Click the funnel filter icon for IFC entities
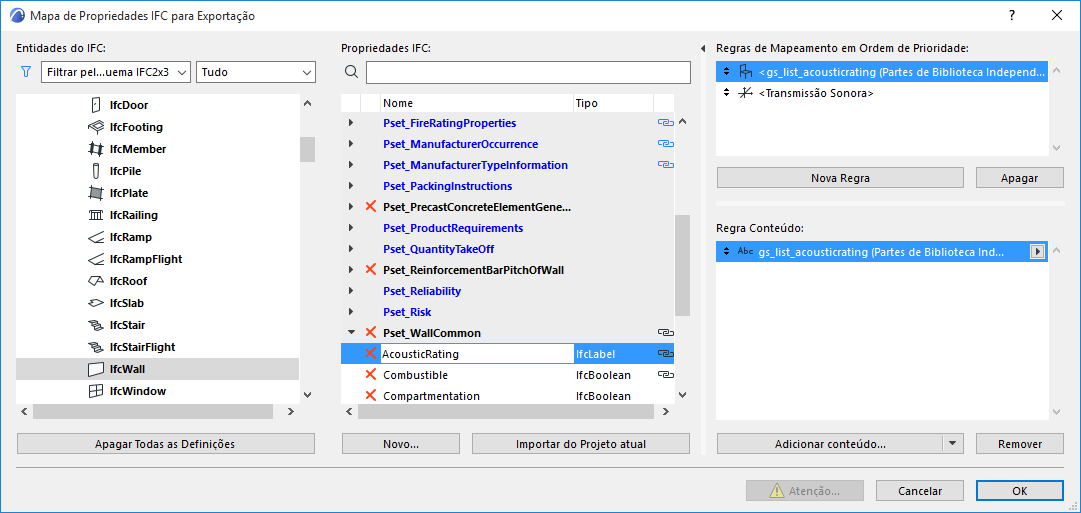This screenshot has height=513, width=1081. pyautogui.click(x=26, y=72)
